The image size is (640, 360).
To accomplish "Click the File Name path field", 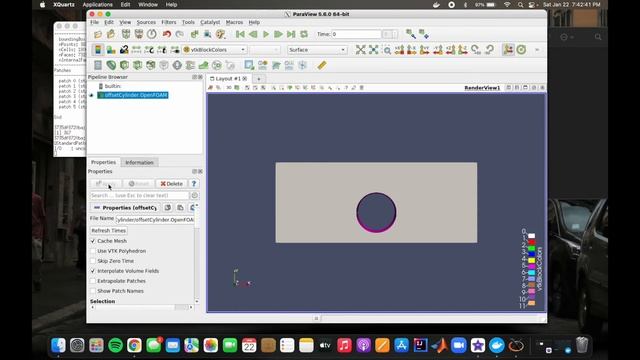I will [155, 220].
